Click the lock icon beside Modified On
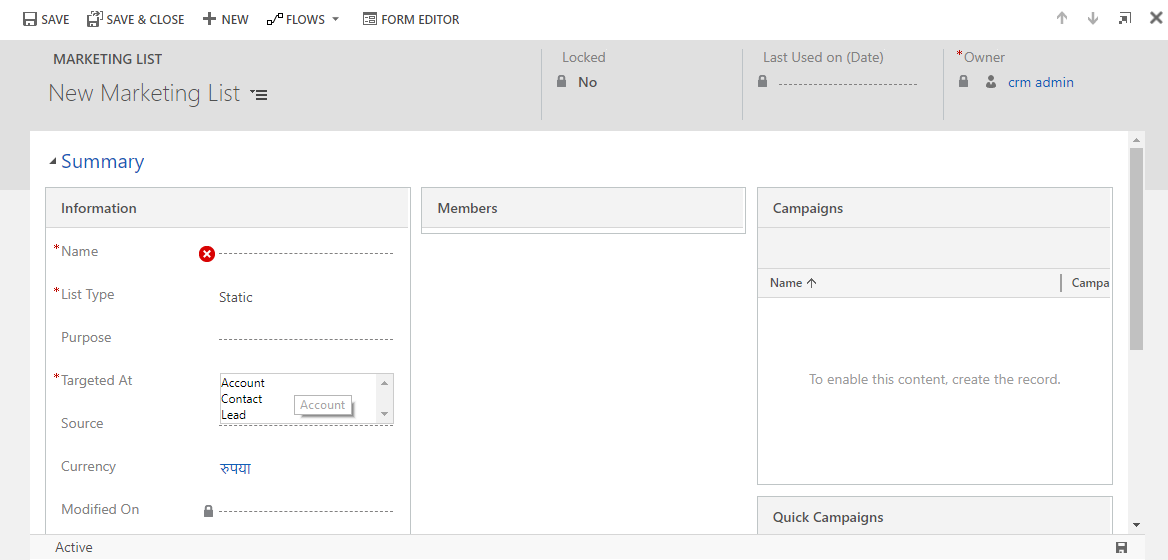This screenshot has height=560, width=1168. [x=209, y=511]
